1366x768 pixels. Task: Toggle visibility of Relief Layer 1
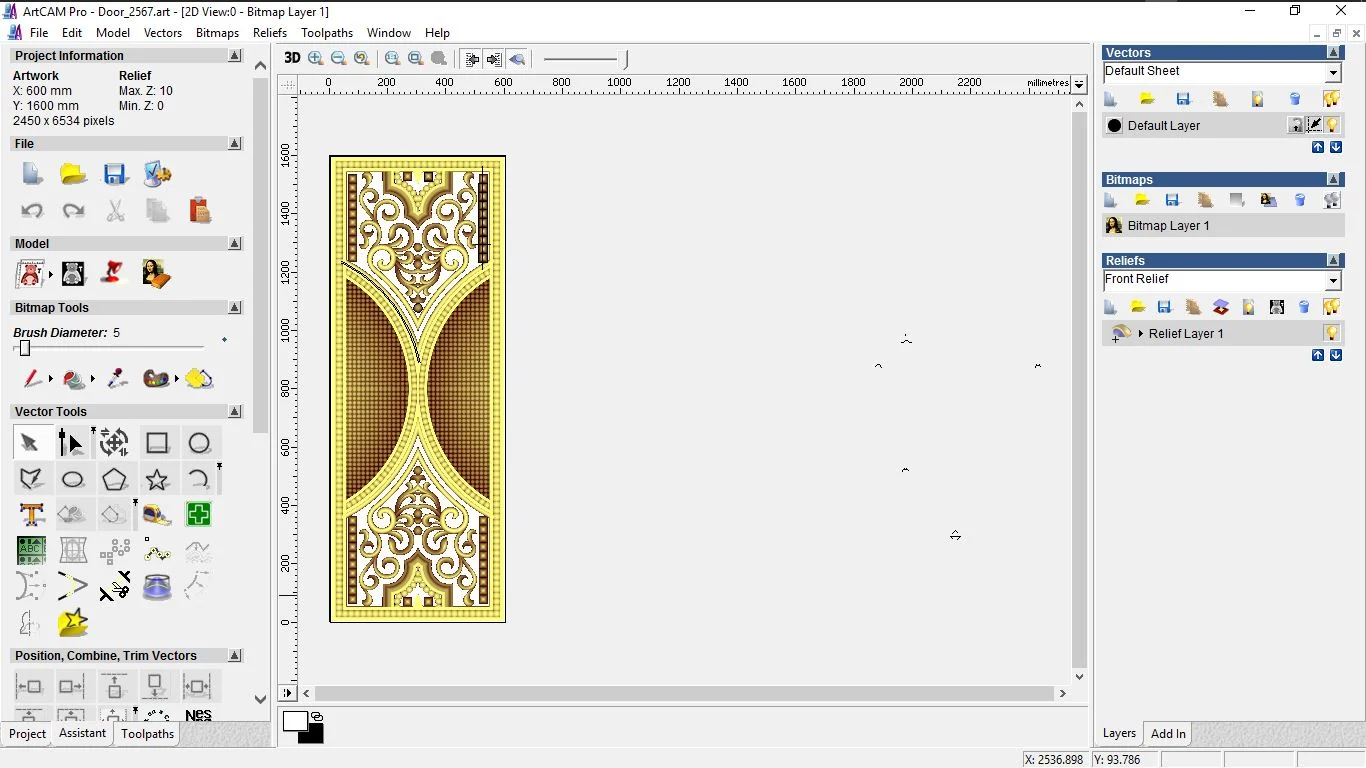tap(1332, 333)
